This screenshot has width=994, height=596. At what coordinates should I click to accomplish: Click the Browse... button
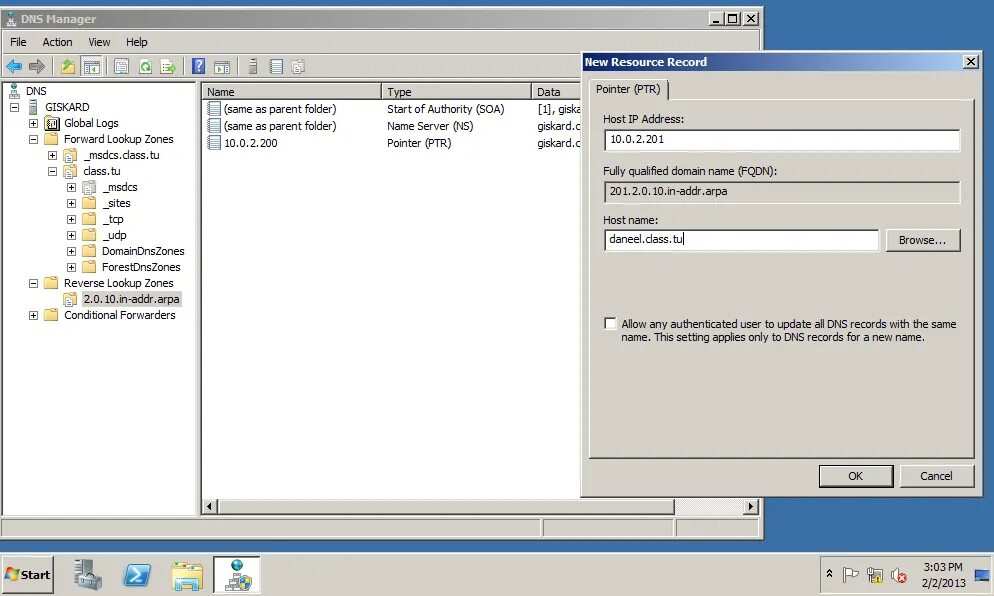(922, 240)
